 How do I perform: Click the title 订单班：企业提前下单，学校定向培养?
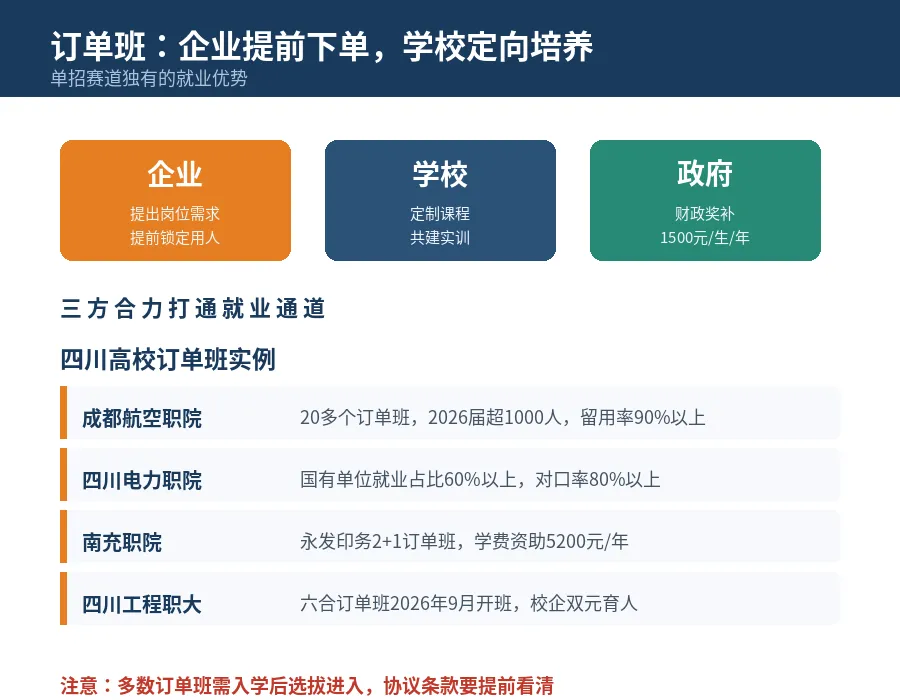(x=321, y=46)
